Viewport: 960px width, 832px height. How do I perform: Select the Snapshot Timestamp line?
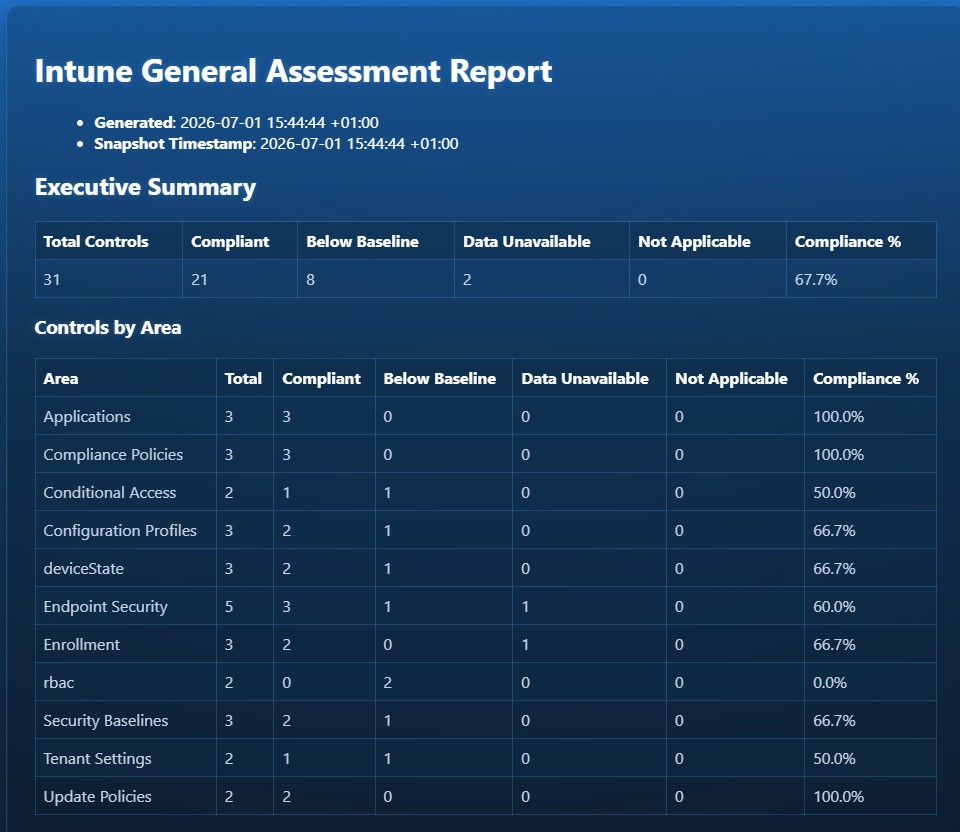tap(276, 144)
